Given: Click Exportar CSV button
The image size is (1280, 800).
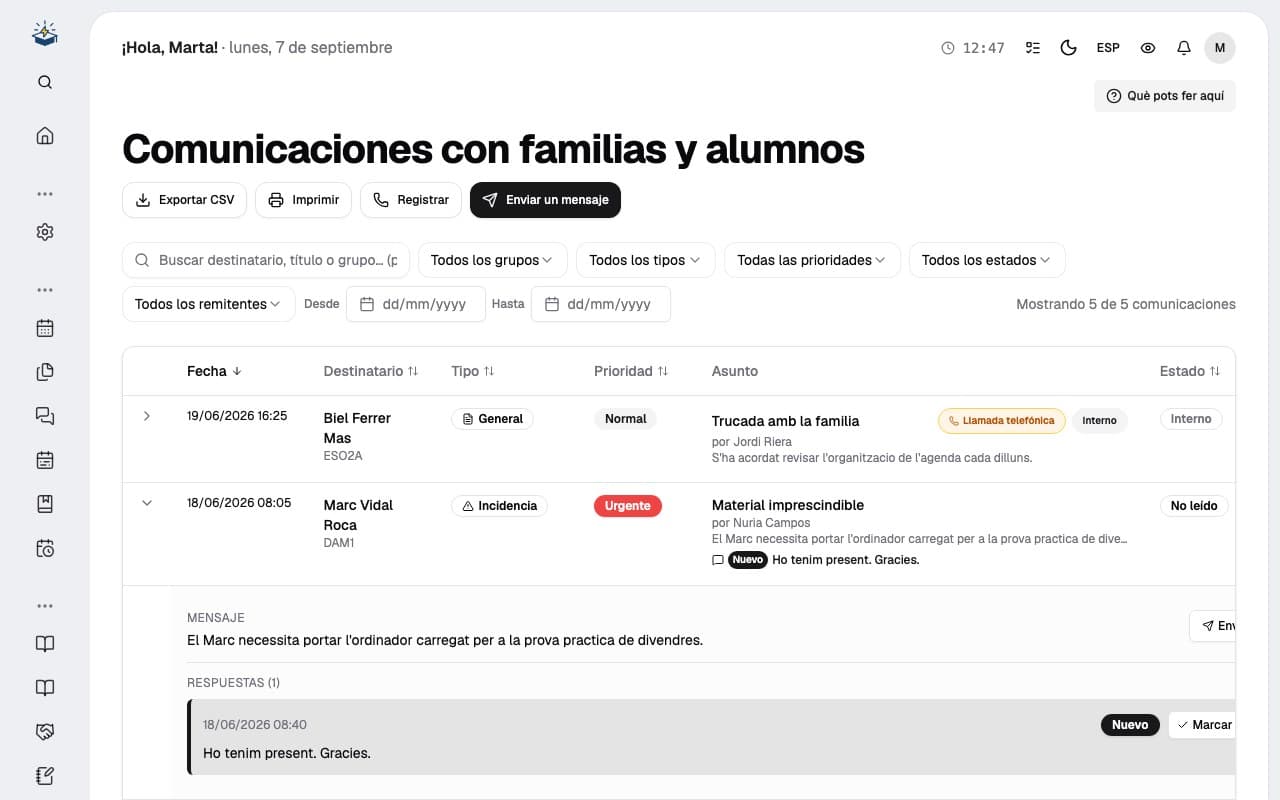Looking at the screenshot, I should 184,200.
